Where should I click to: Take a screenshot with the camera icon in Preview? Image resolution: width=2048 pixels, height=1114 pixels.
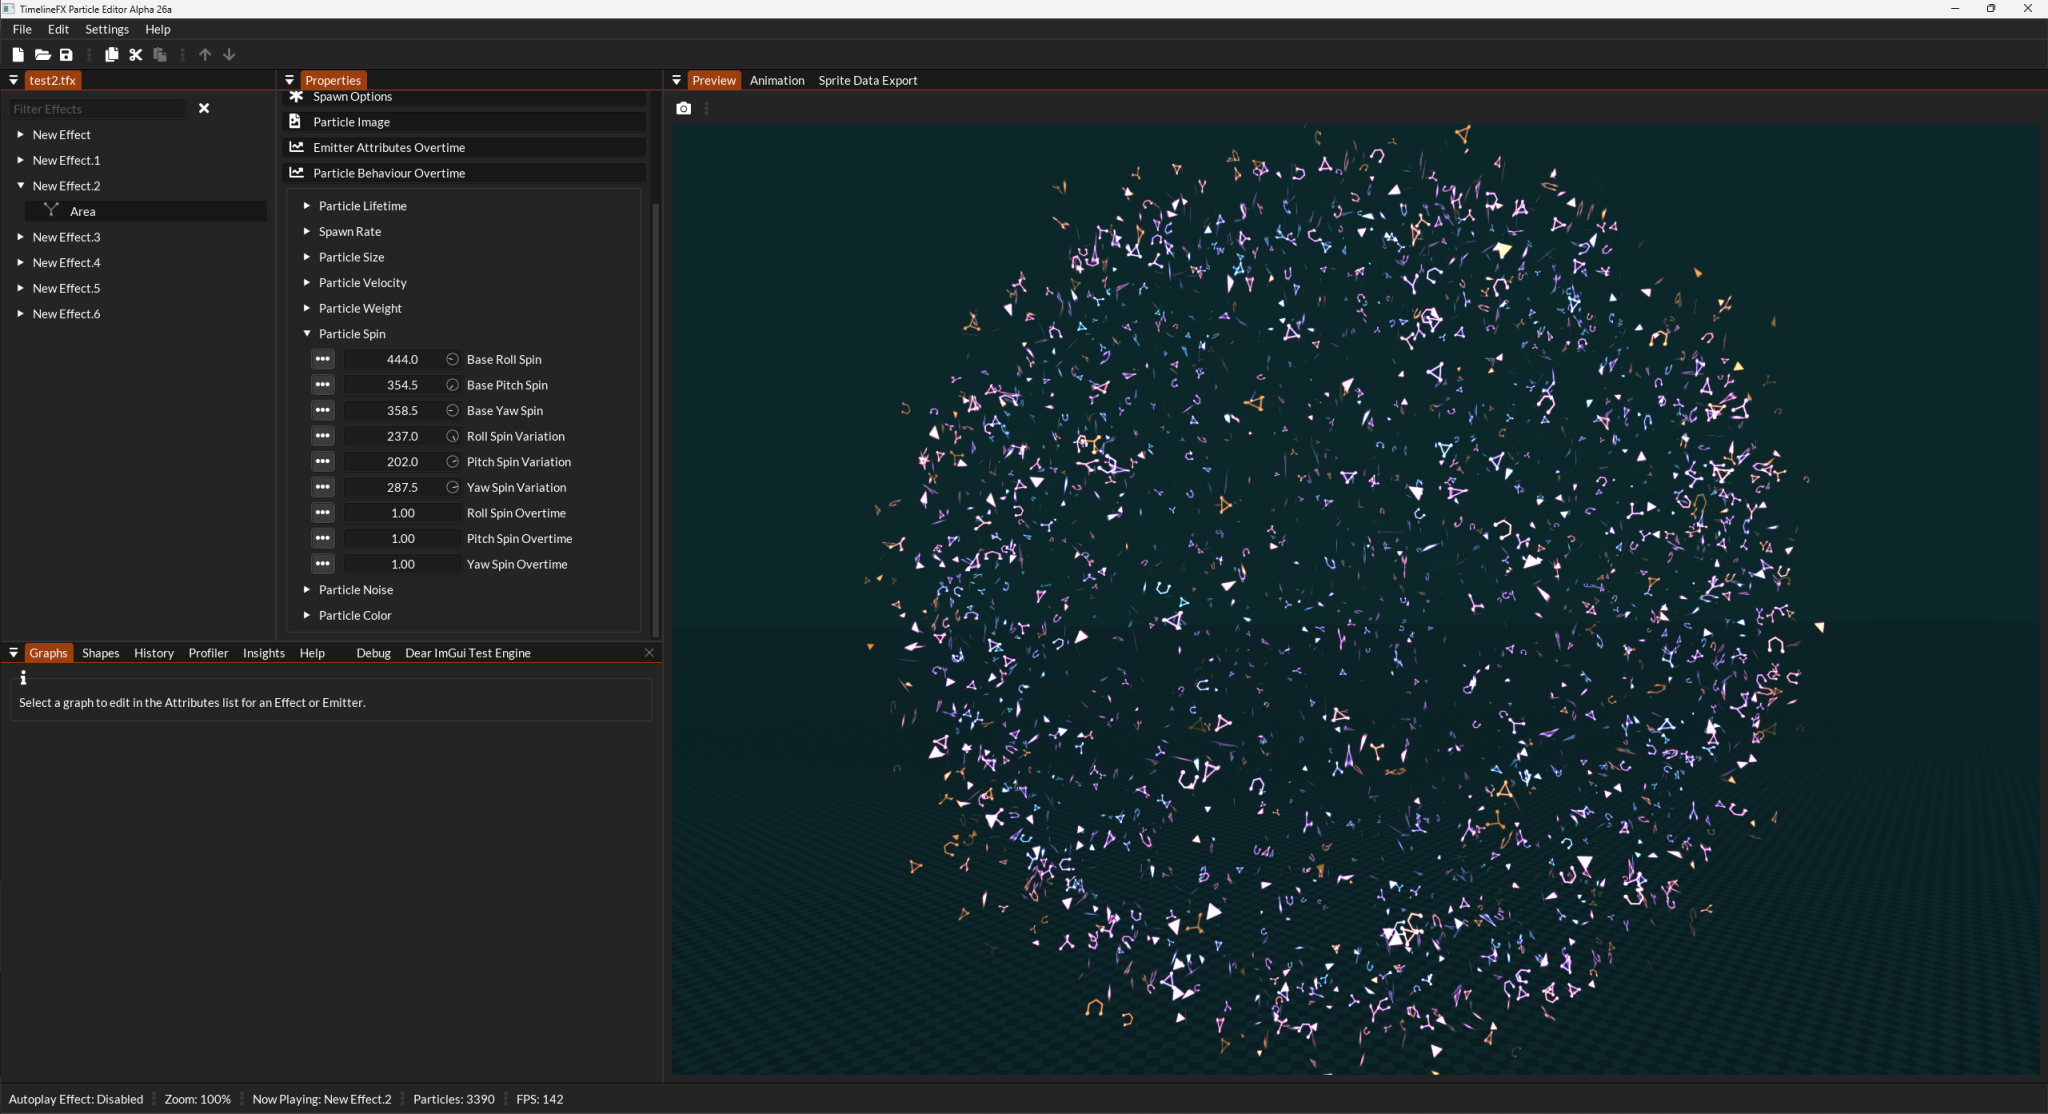point(683,108)
